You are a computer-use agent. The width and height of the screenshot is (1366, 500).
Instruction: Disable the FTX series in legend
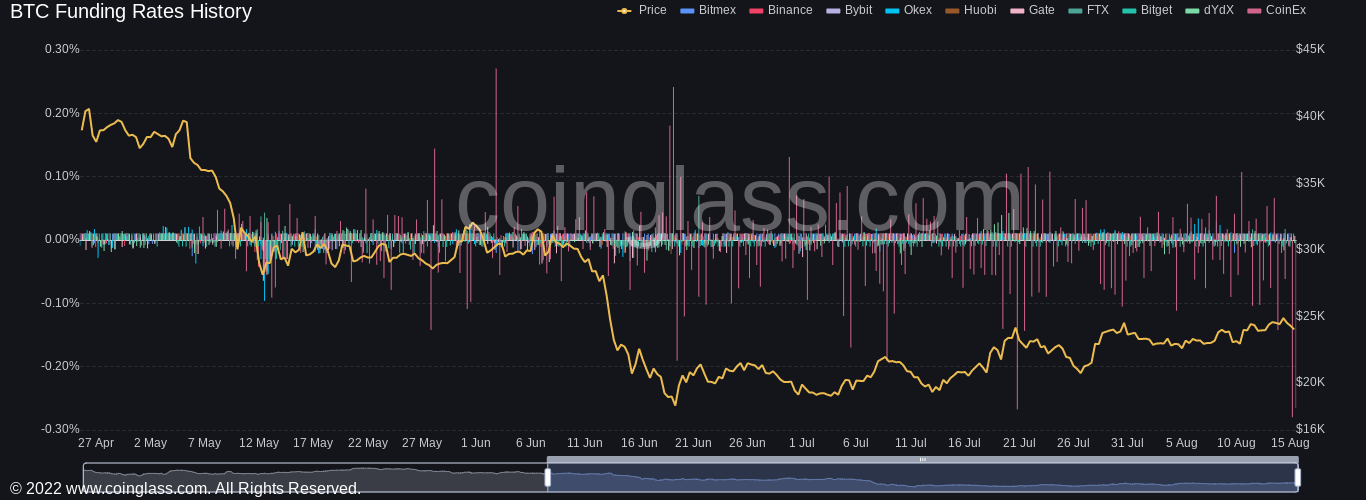(1088, 10)
